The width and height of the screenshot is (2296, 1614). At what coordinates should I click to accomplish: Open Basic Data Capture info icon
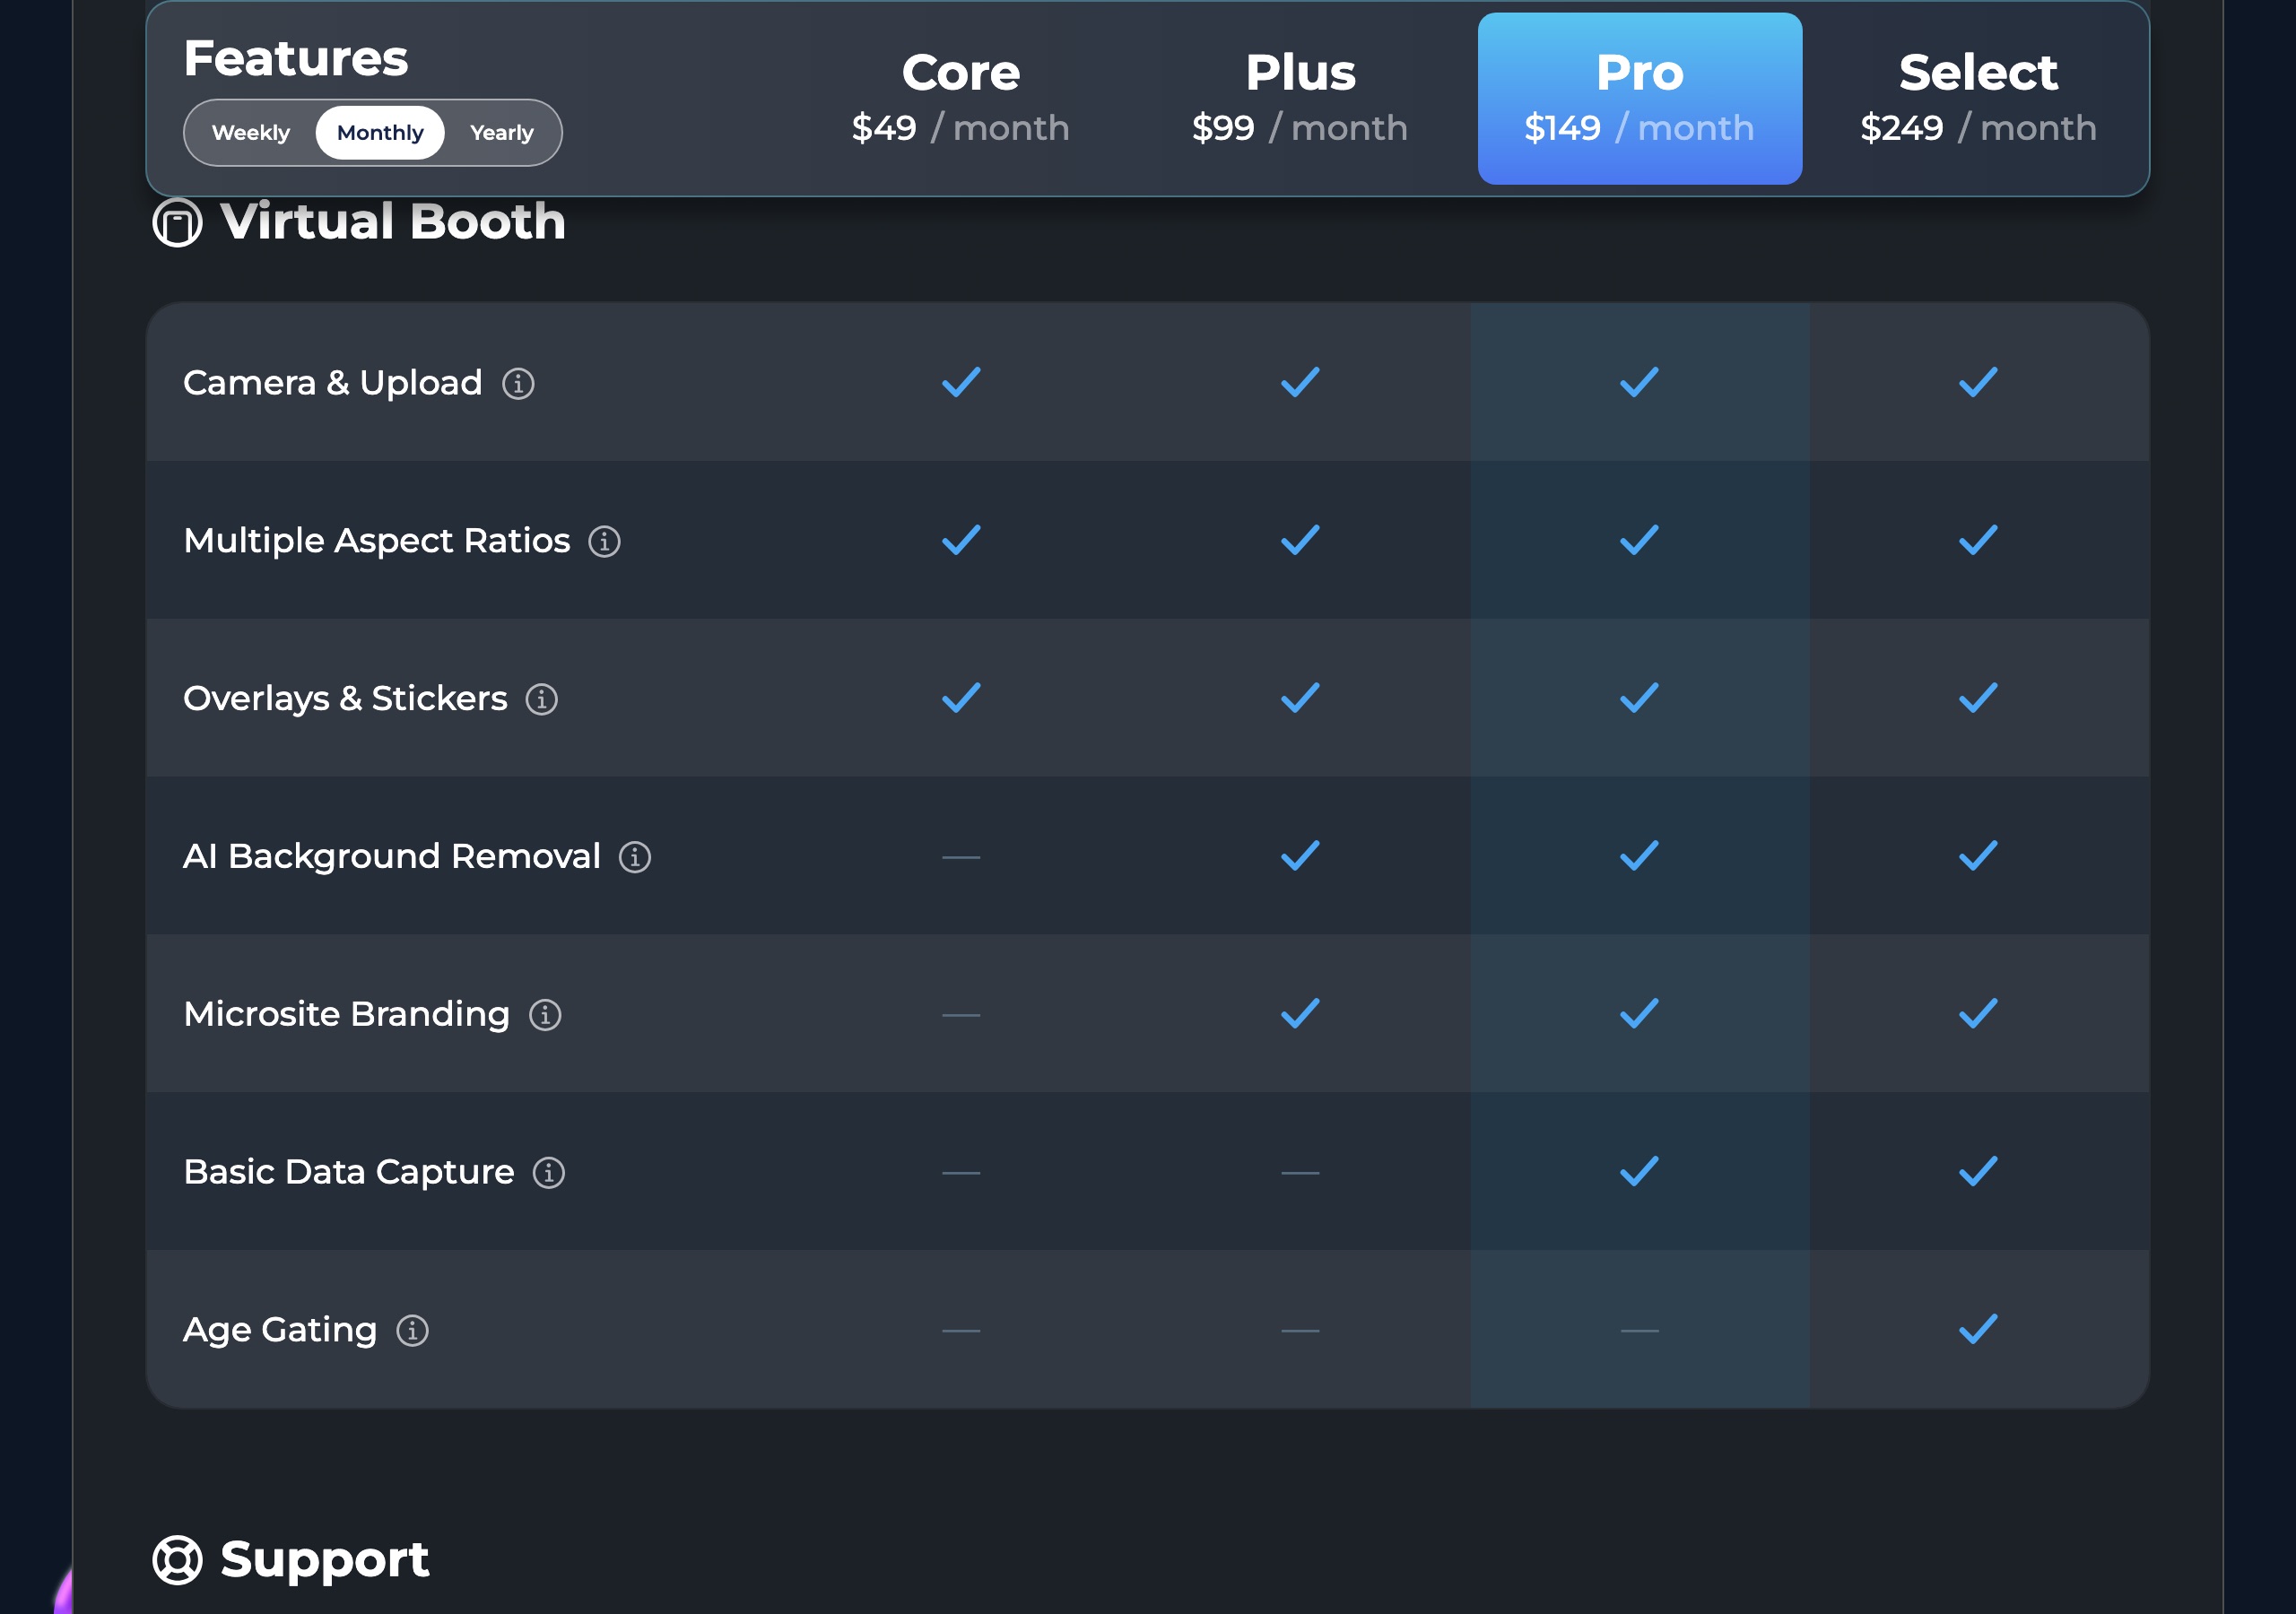pyautogui.click(x=549, y=1172)
